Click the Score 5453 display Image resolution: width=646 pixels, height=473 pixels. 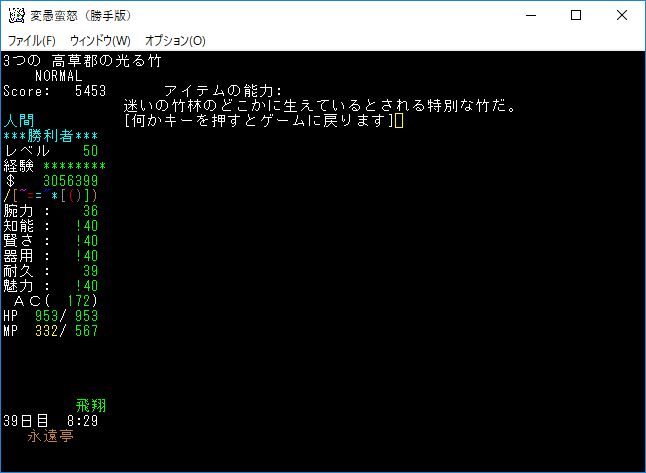(55, 91)
